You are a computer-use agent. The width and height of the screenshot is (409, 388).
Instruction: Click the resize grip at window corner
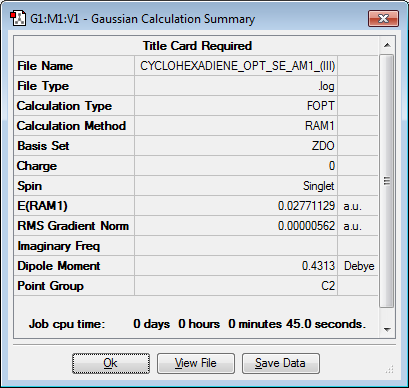(x=390, y=369)
